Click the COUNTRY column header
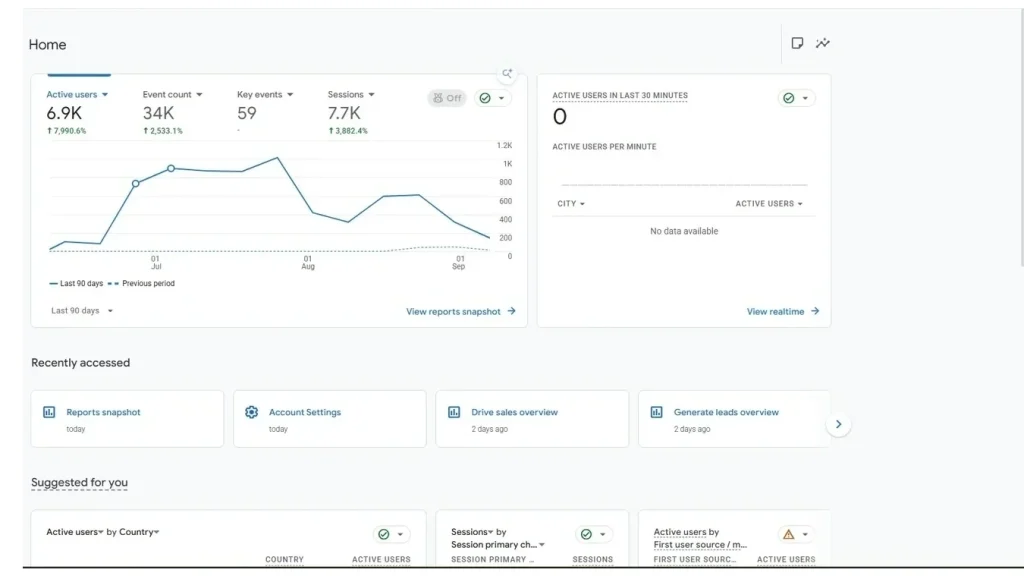 click(x=285, y=560)
